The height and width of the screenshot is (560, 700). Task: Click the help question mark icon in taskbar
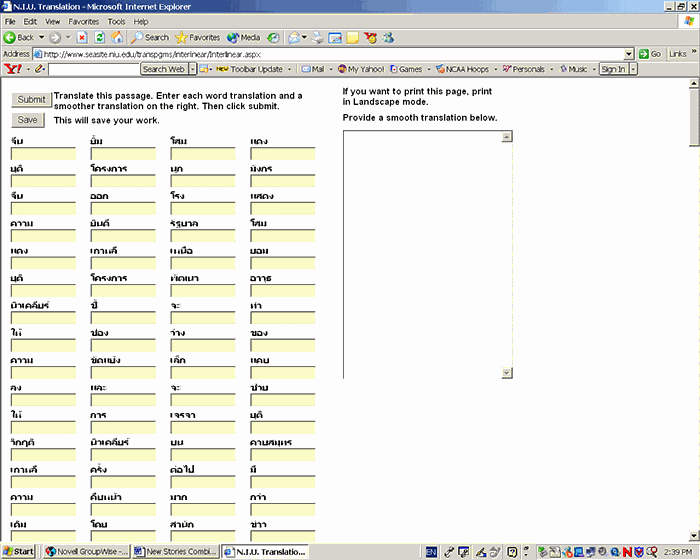(x=512, y=552)
